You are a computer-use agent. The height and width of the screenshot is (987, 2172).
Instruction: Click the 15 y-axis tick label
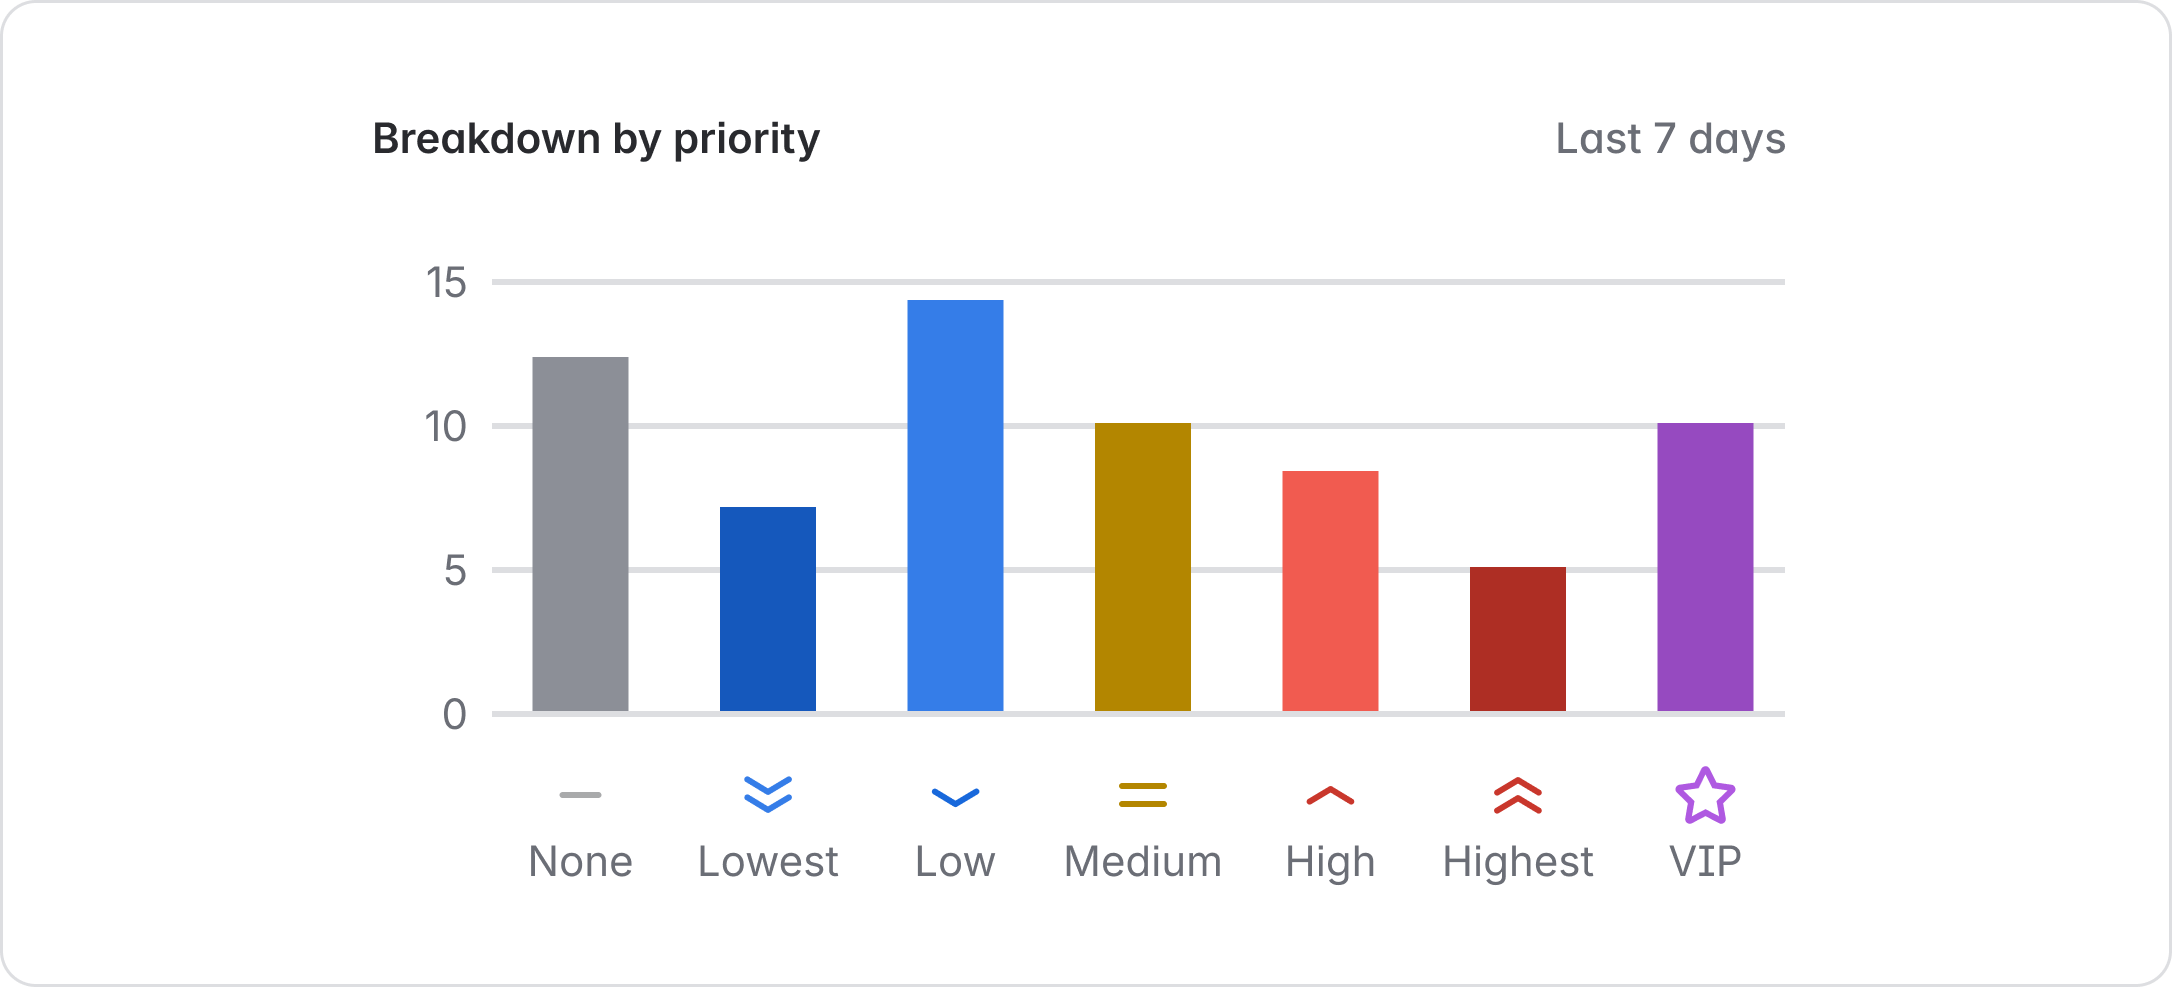tap(446, 283)
